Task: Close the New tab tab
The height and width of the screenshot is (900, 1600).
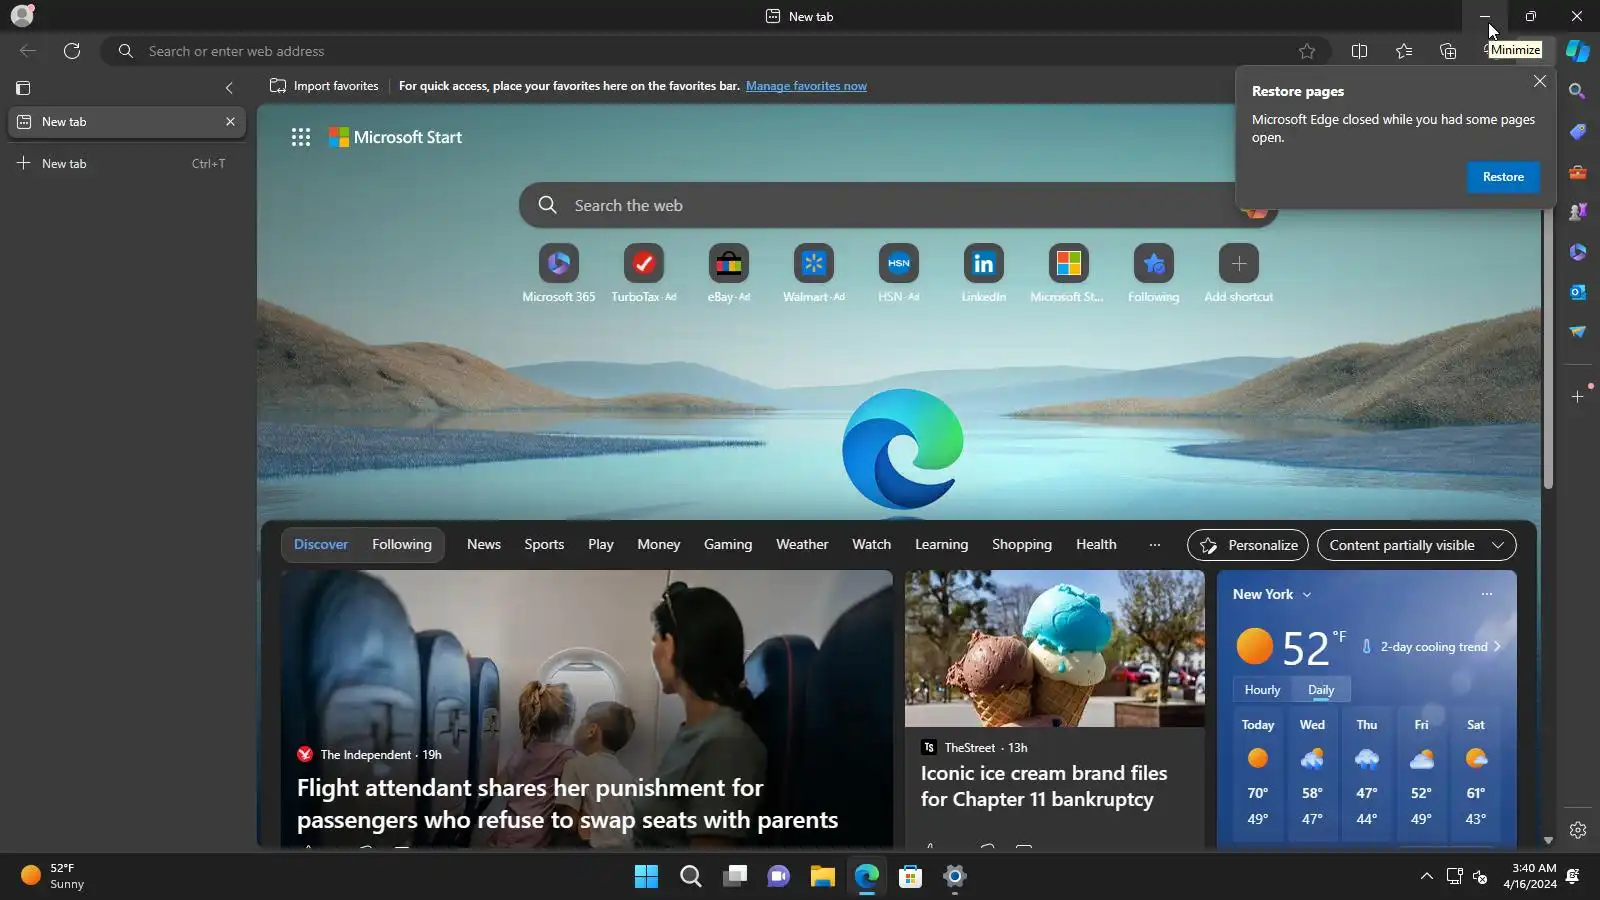Action: coord(230,122)
